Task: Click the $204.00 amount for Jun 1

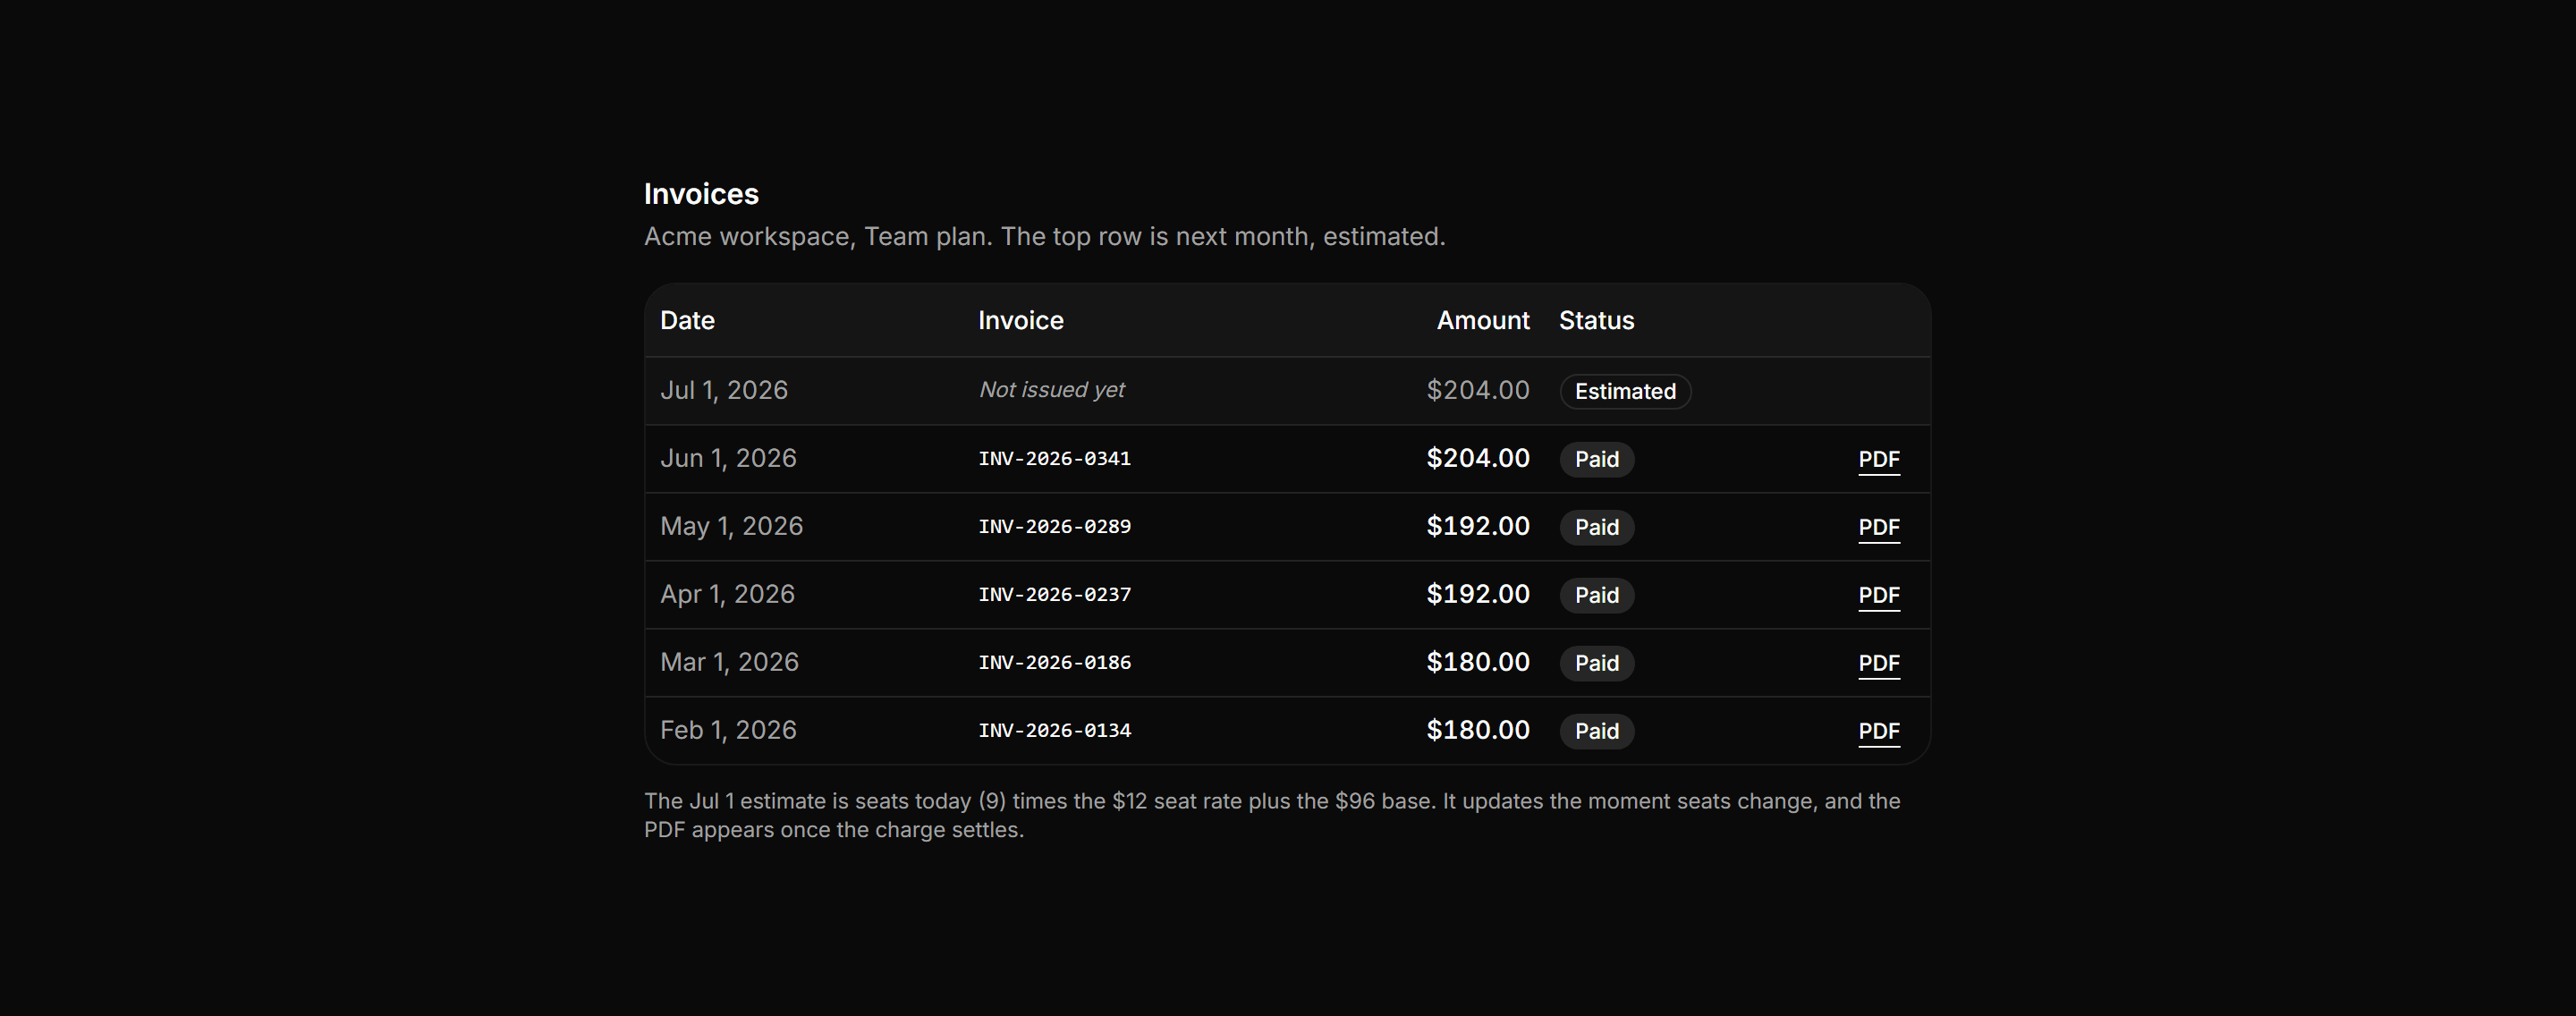Action: (x=1478, y=458)
